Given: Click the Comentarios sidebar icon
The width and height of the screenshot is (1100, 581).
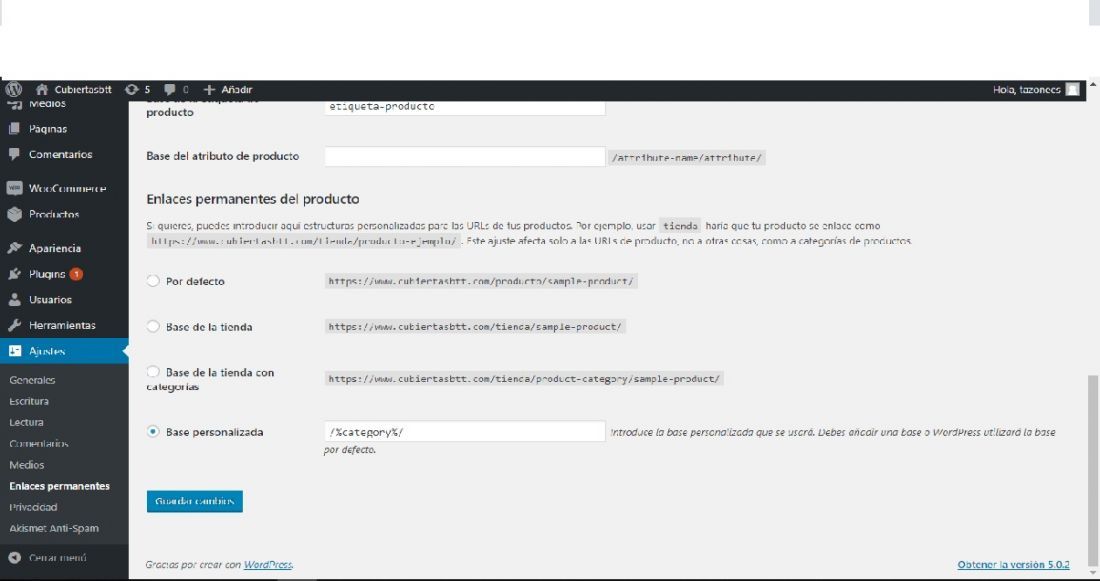Looking at the screenshot, I should tap(14, 154).
